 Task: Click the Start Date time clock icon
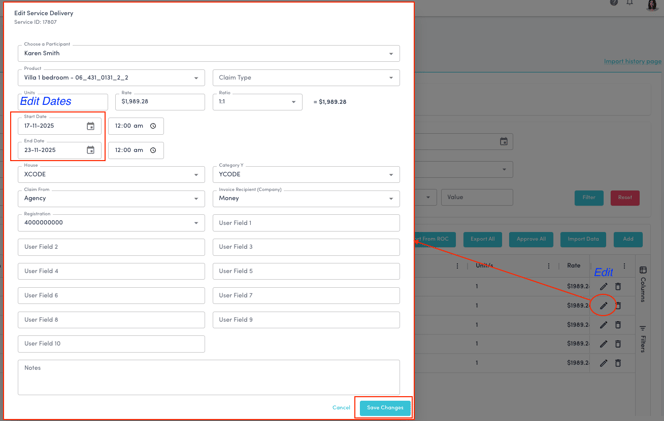coord(153,126)
